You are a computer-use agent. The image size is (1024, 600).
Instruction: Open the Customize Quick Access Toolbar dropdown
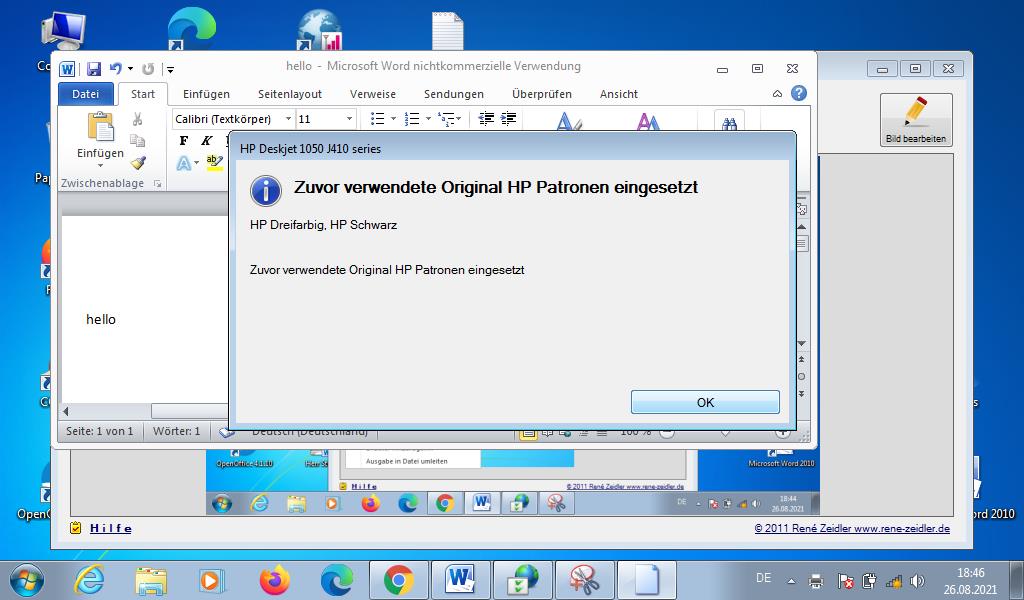click(170, 69)
